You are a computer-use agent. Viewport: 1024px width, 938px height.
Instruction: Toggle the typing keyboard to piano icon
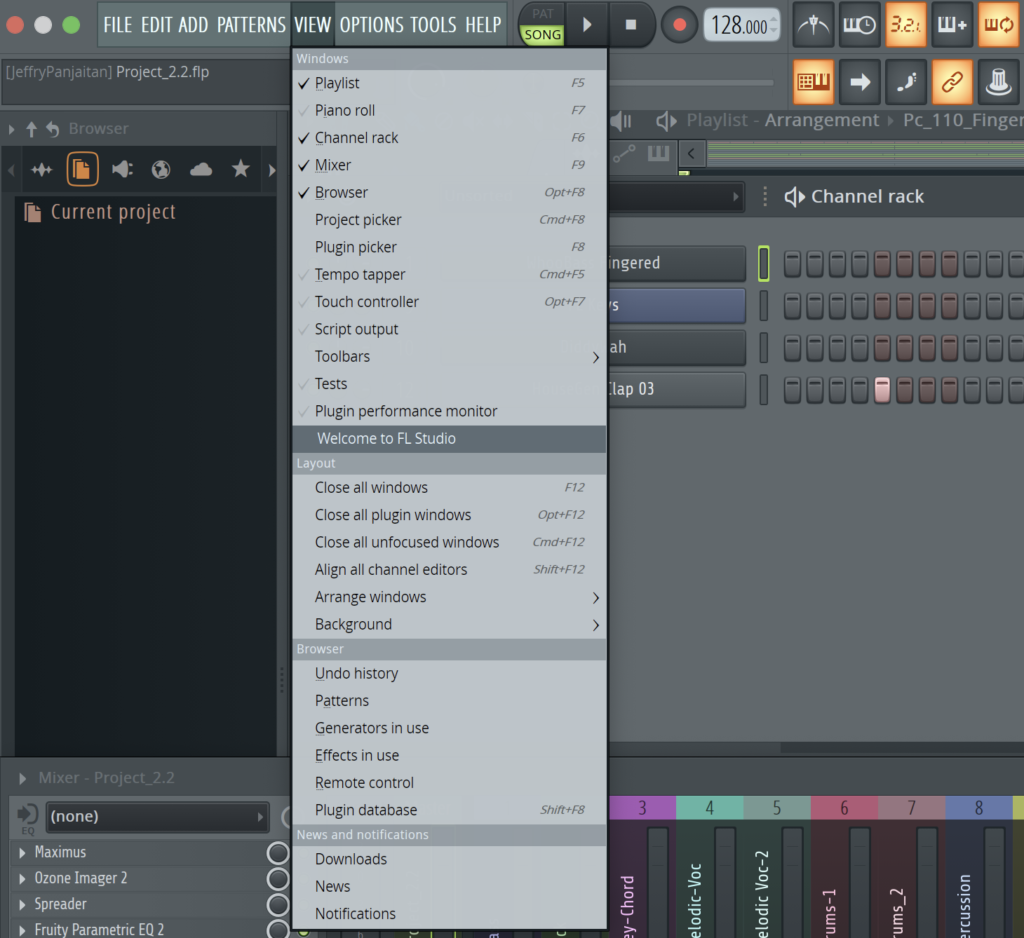pyautogui.click(x=814, y=83)
